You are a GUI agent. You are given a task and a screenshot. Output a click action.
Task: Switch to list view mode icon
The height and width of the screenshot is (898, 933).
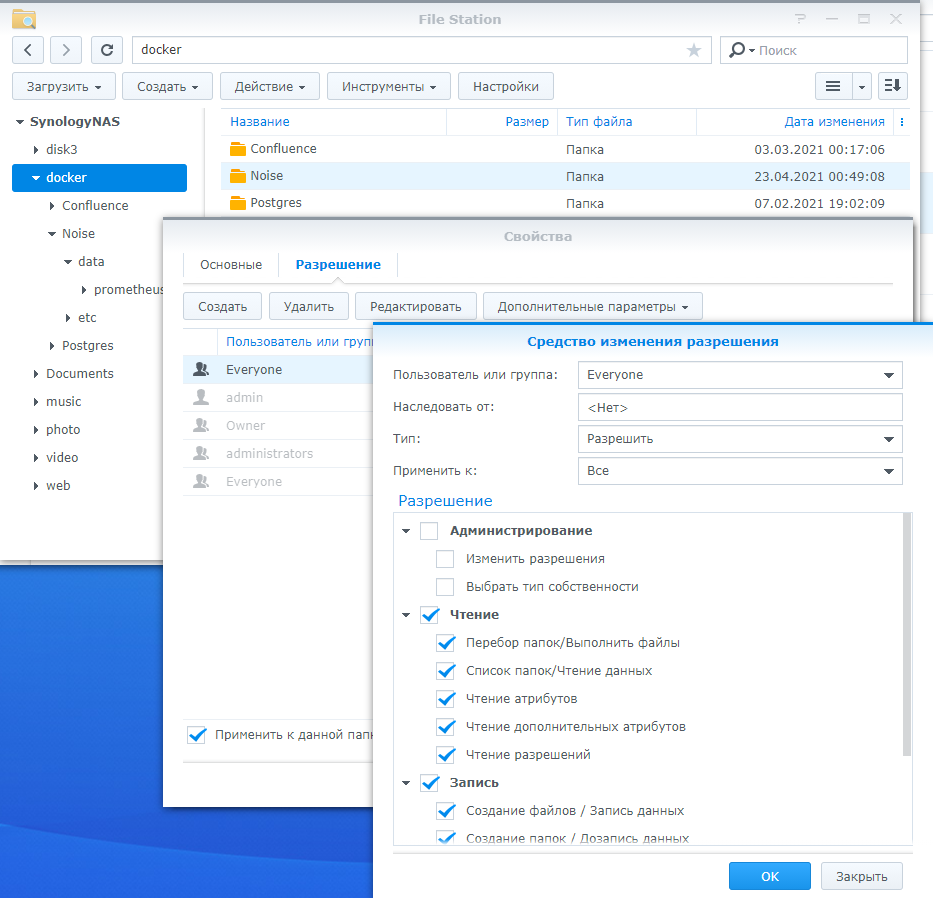tap(832, 87)
